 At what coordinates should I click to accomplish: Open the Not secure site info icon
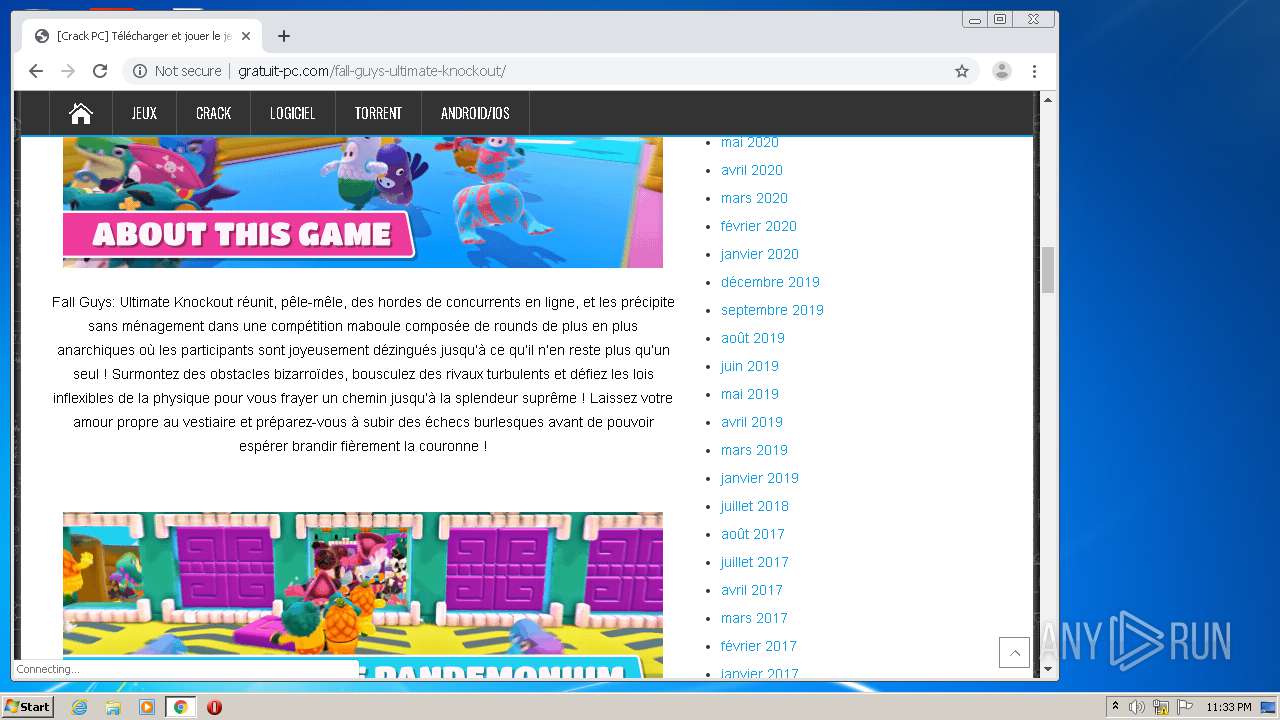pos(140,71)
